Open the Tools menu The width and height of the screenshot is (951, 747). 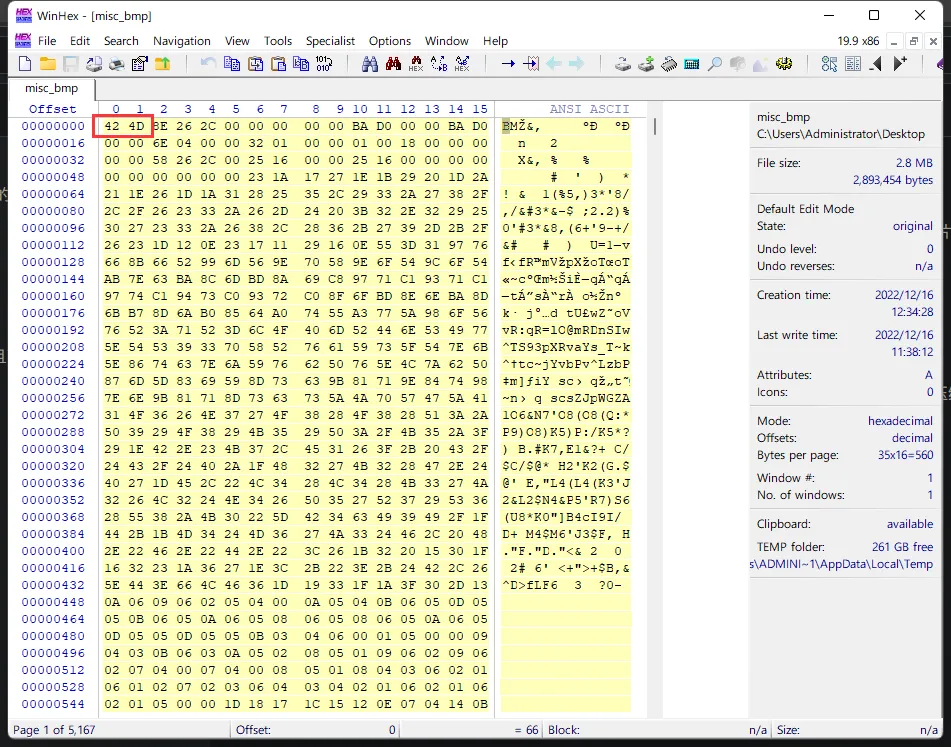point(278,41)
